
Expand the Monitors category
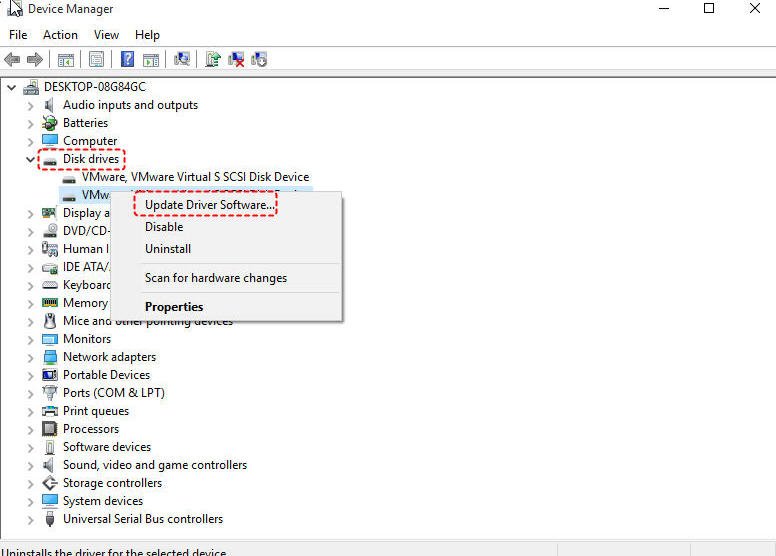(31, 340)
